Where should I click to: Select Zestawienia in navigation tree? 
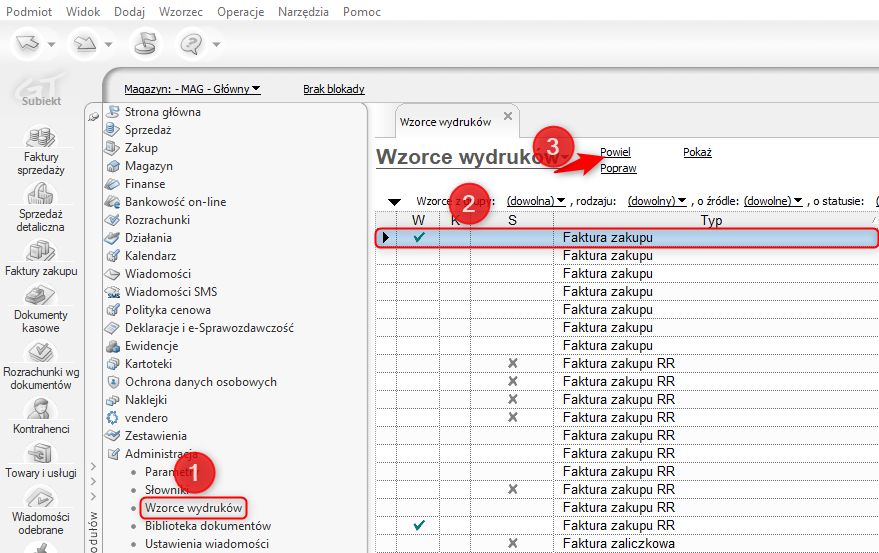[x=156, y=436]
